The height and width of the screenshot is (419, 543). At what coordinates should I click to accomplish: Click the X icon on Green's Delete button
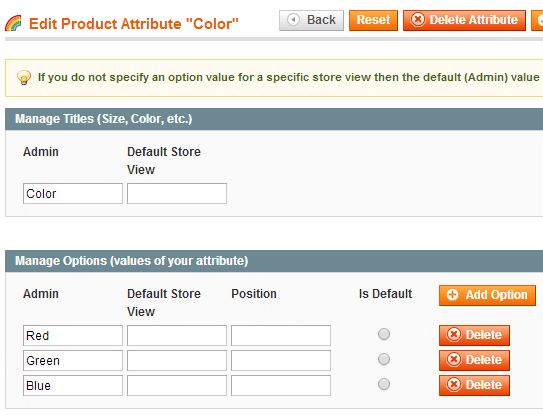454,360
